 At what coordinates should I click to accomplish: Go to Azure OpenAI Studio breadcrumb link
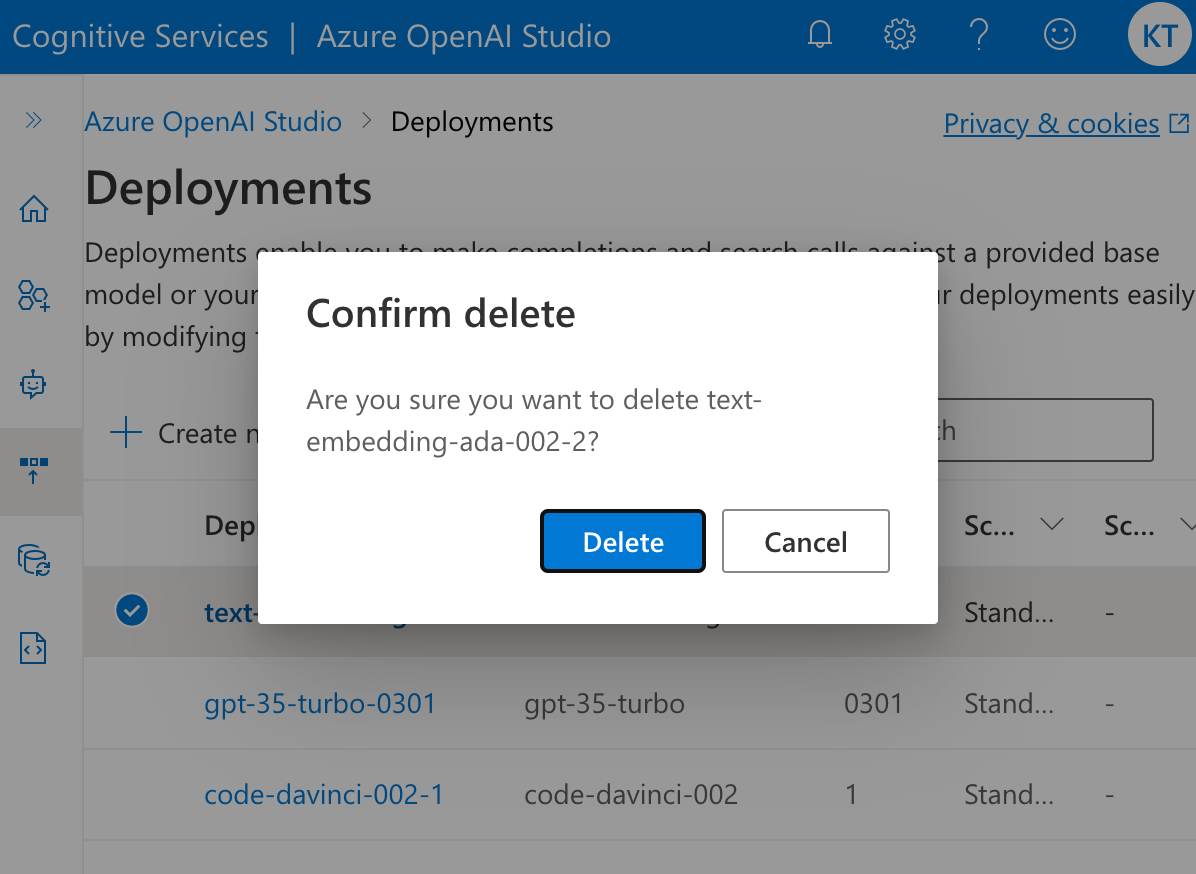pyautogui.click(x=213, y=121)
